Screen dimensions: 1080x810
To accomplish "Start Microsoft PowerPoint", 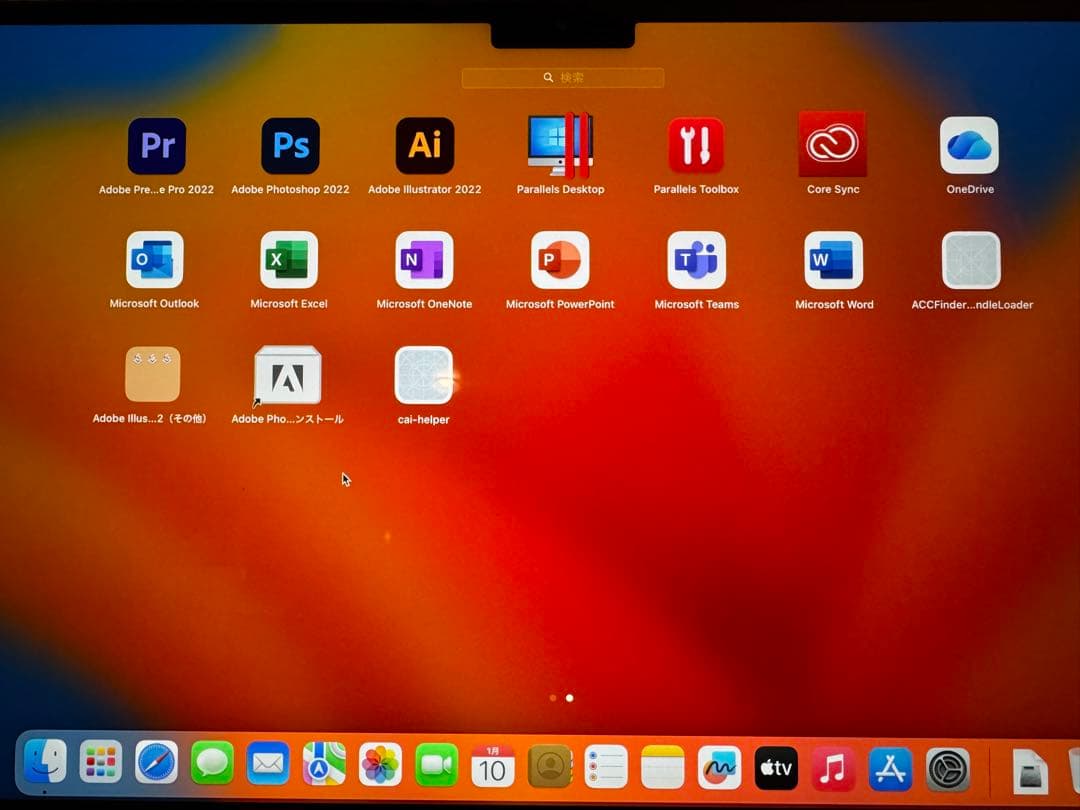I will coord(559,260).
